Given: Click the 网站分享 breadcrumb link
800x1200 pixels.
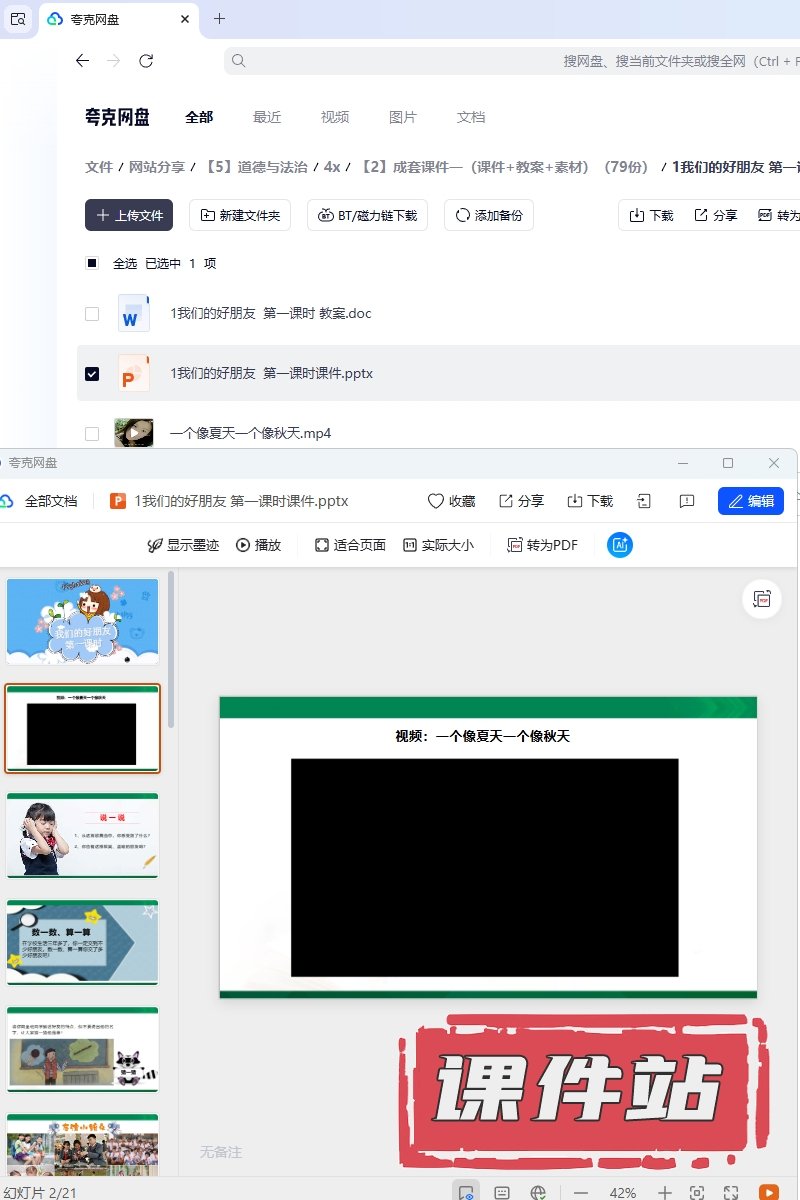Looking at the screenshot, I should tap(157, 167).
